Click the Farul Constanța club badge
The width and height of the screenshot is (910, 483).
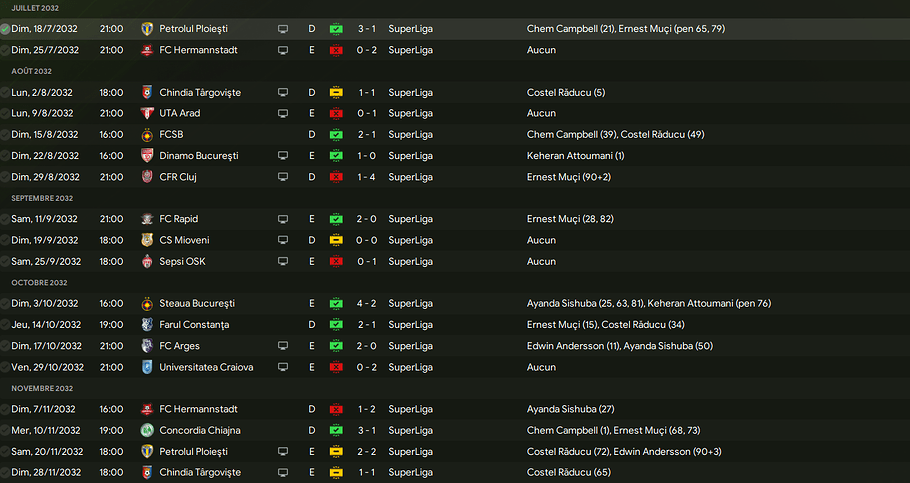point(148,325)
